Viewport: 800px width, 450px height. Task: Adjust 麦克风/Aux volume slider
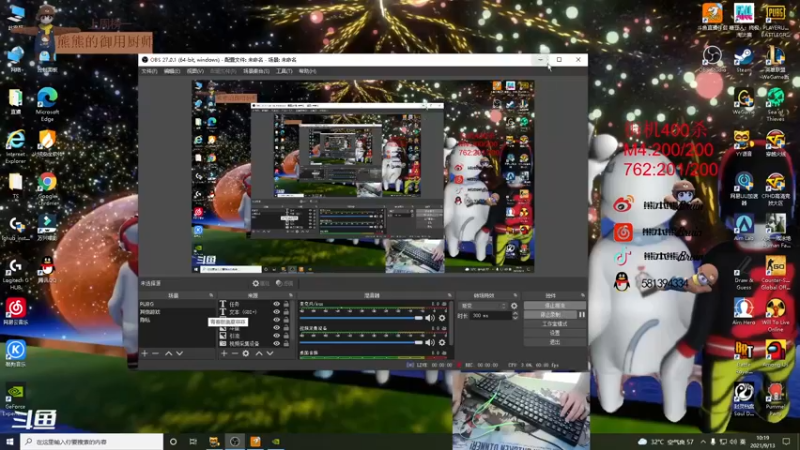(x=361, y=318)
